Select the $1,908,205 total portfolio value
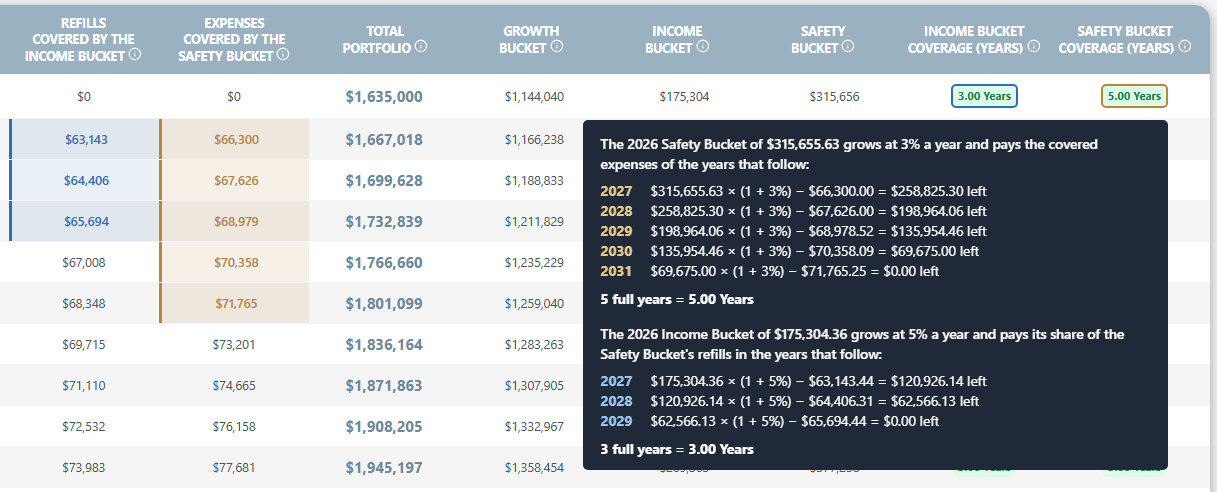 click(x=384, y=426)
